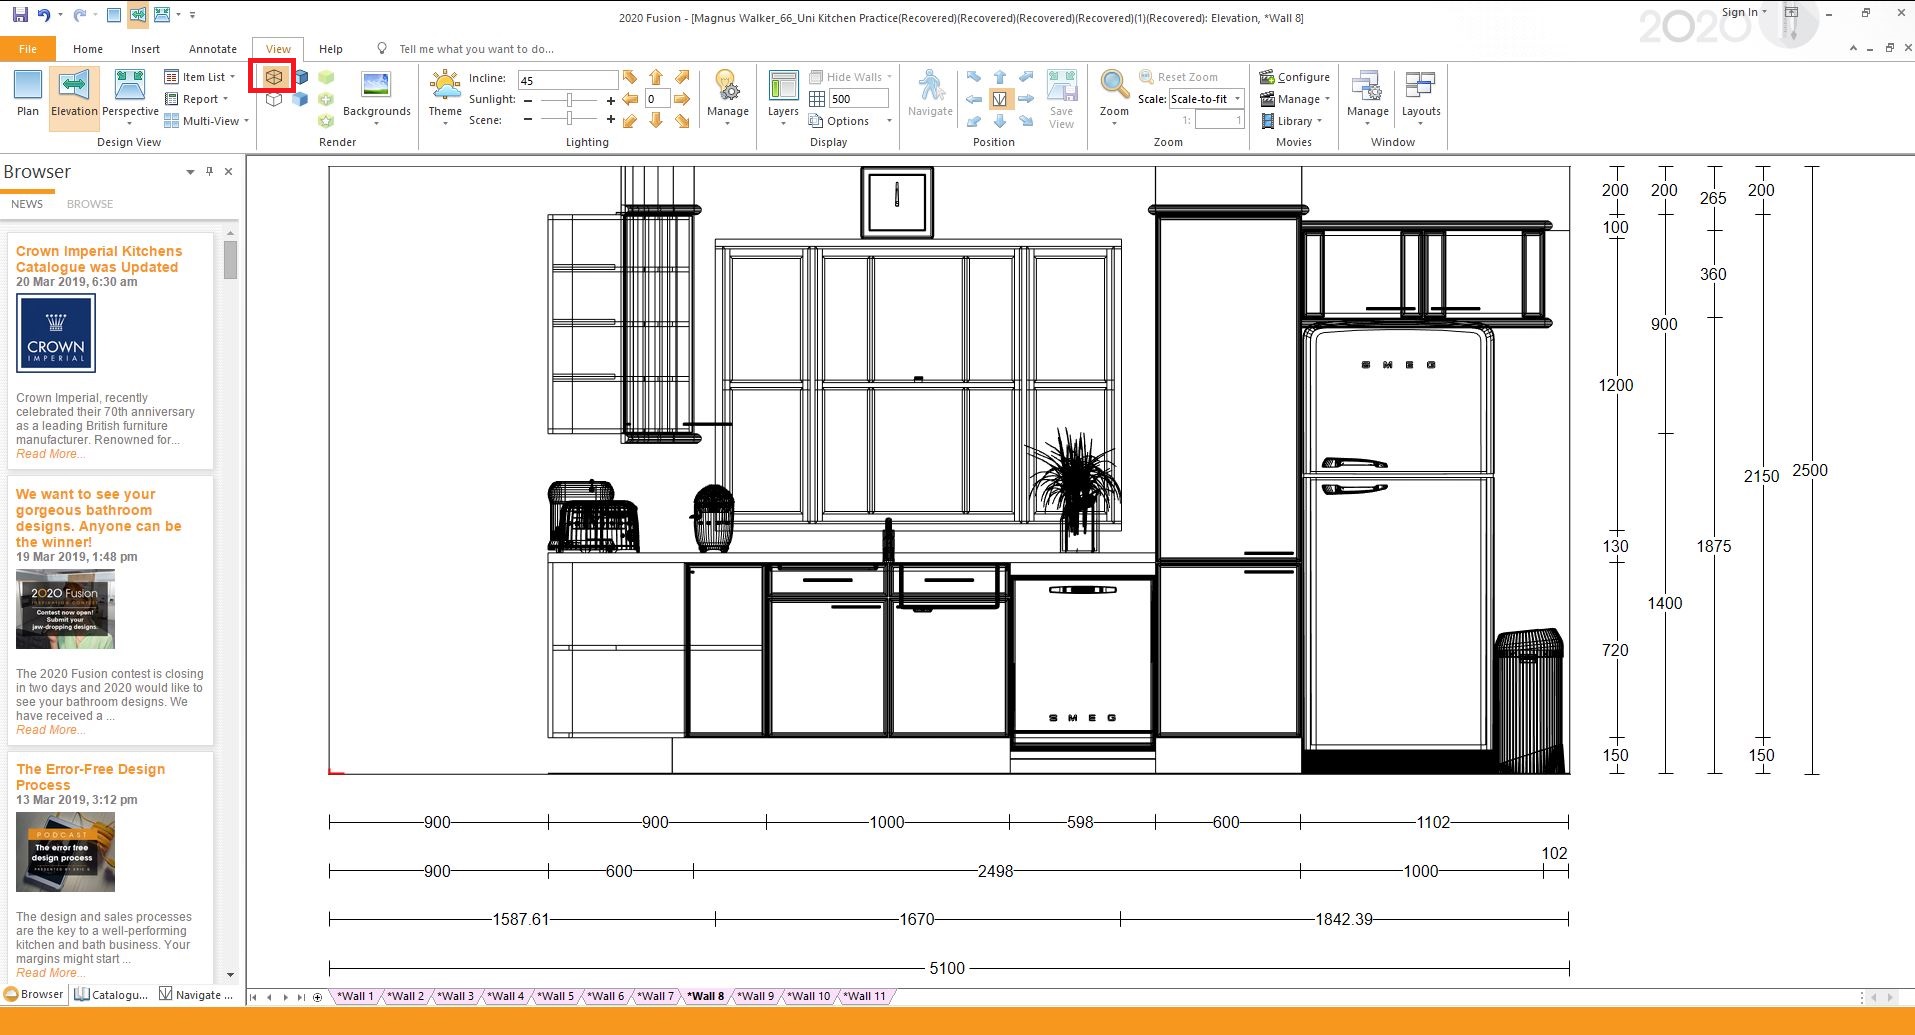Toggle the green star render option
Screen dimensions: 1915x1035
click(x=326, y=121)
